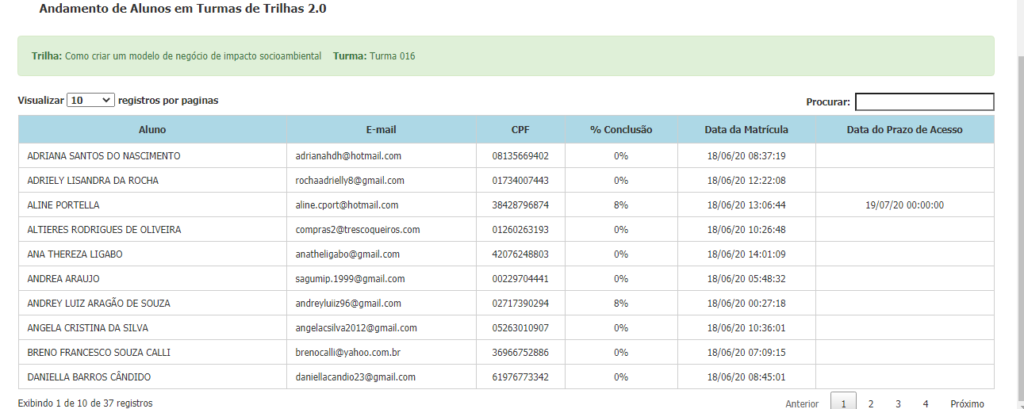The image size is (1024, 409).
Task: Sort by Data do Prazo de Acesso
Action: (x=905, y=129)
